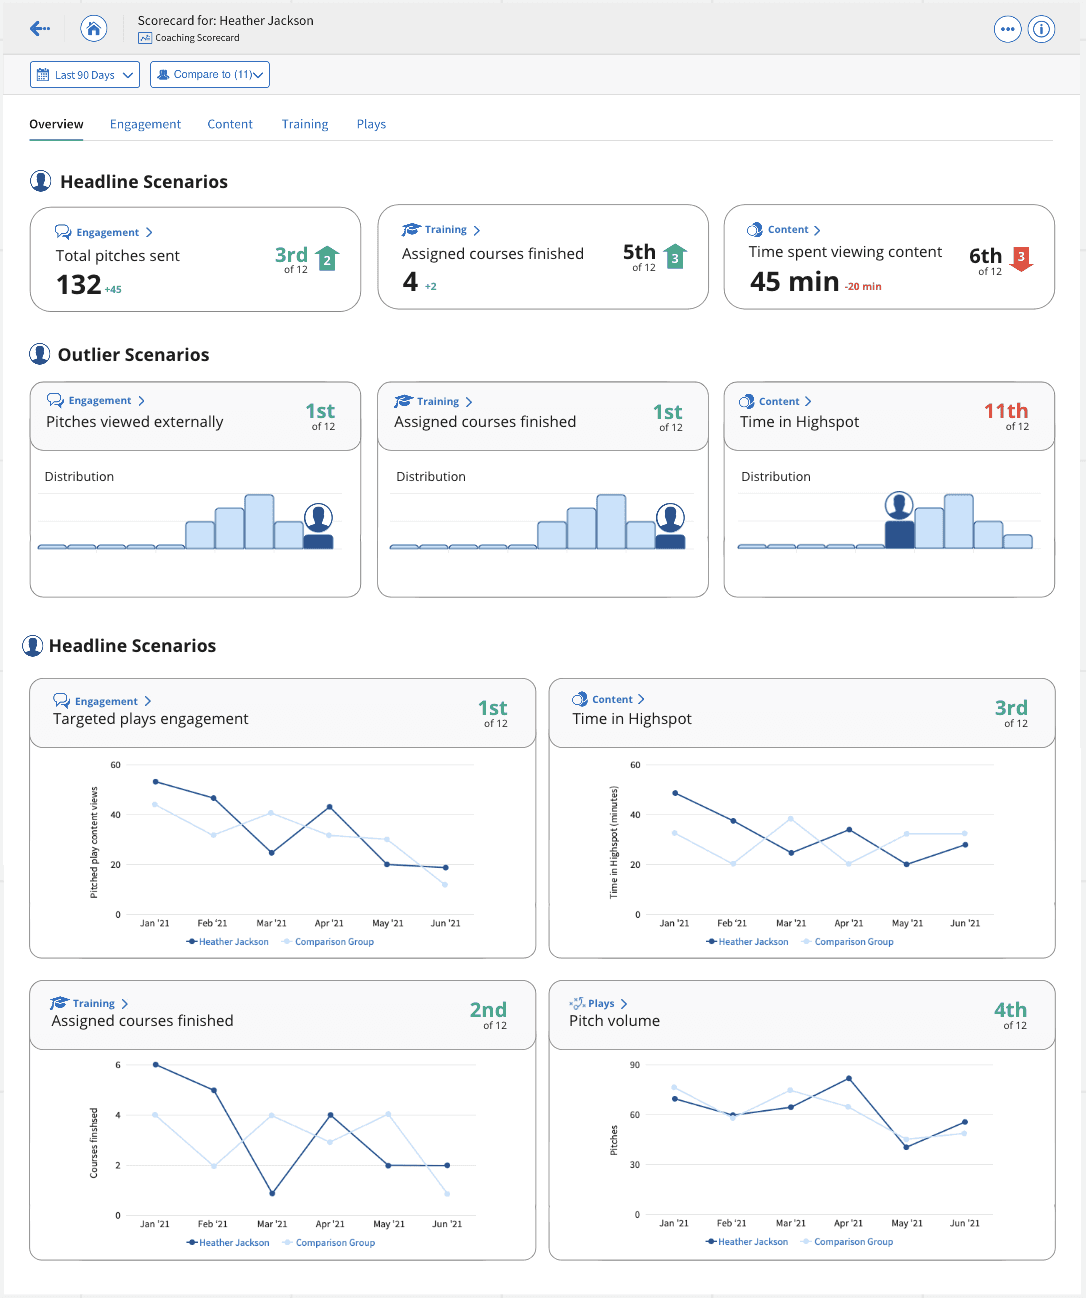Click the person icon beside top Headline Scenarios

click(x=40, y=181)
